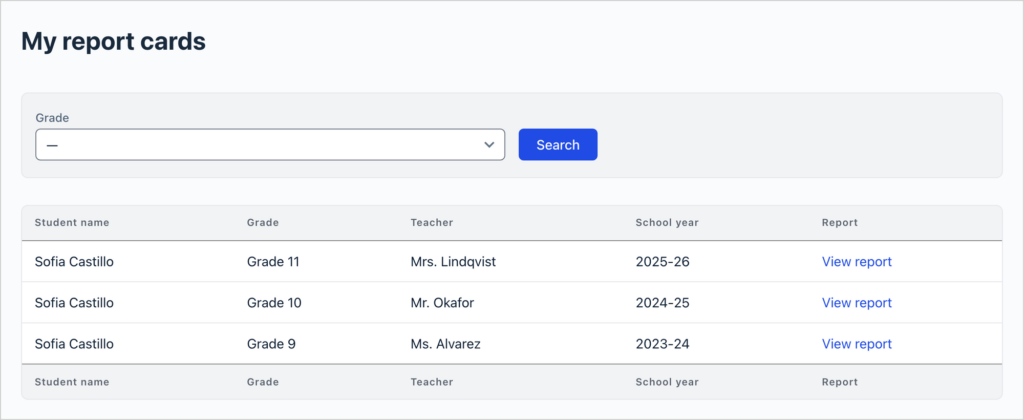Image resolution: width=1024 pixels, height=420 pixels.
Task: Click Sofia Castillo in the 2023-24 row
Action: click(74, 344)
